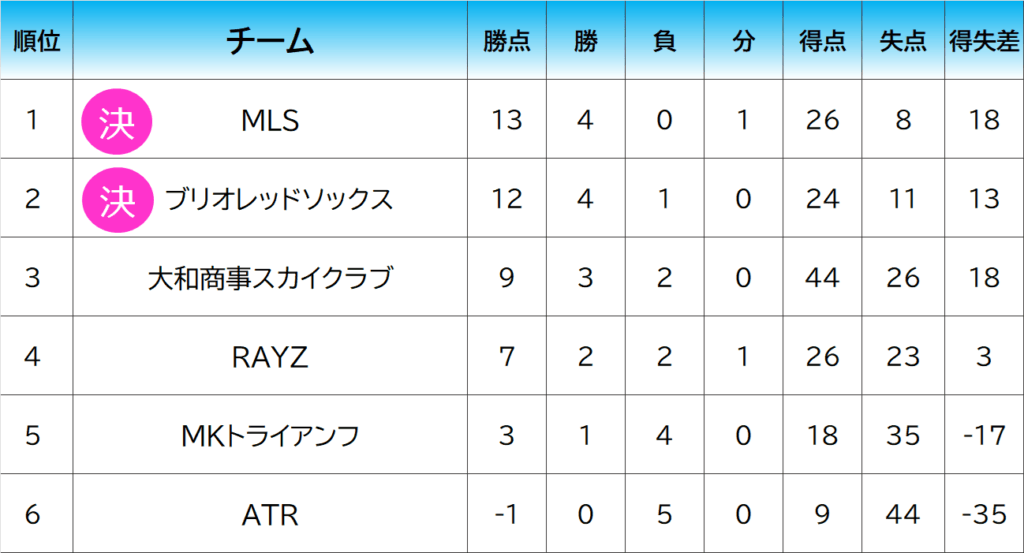
Task: Click the 順位 column header
Action: [37, 41]
